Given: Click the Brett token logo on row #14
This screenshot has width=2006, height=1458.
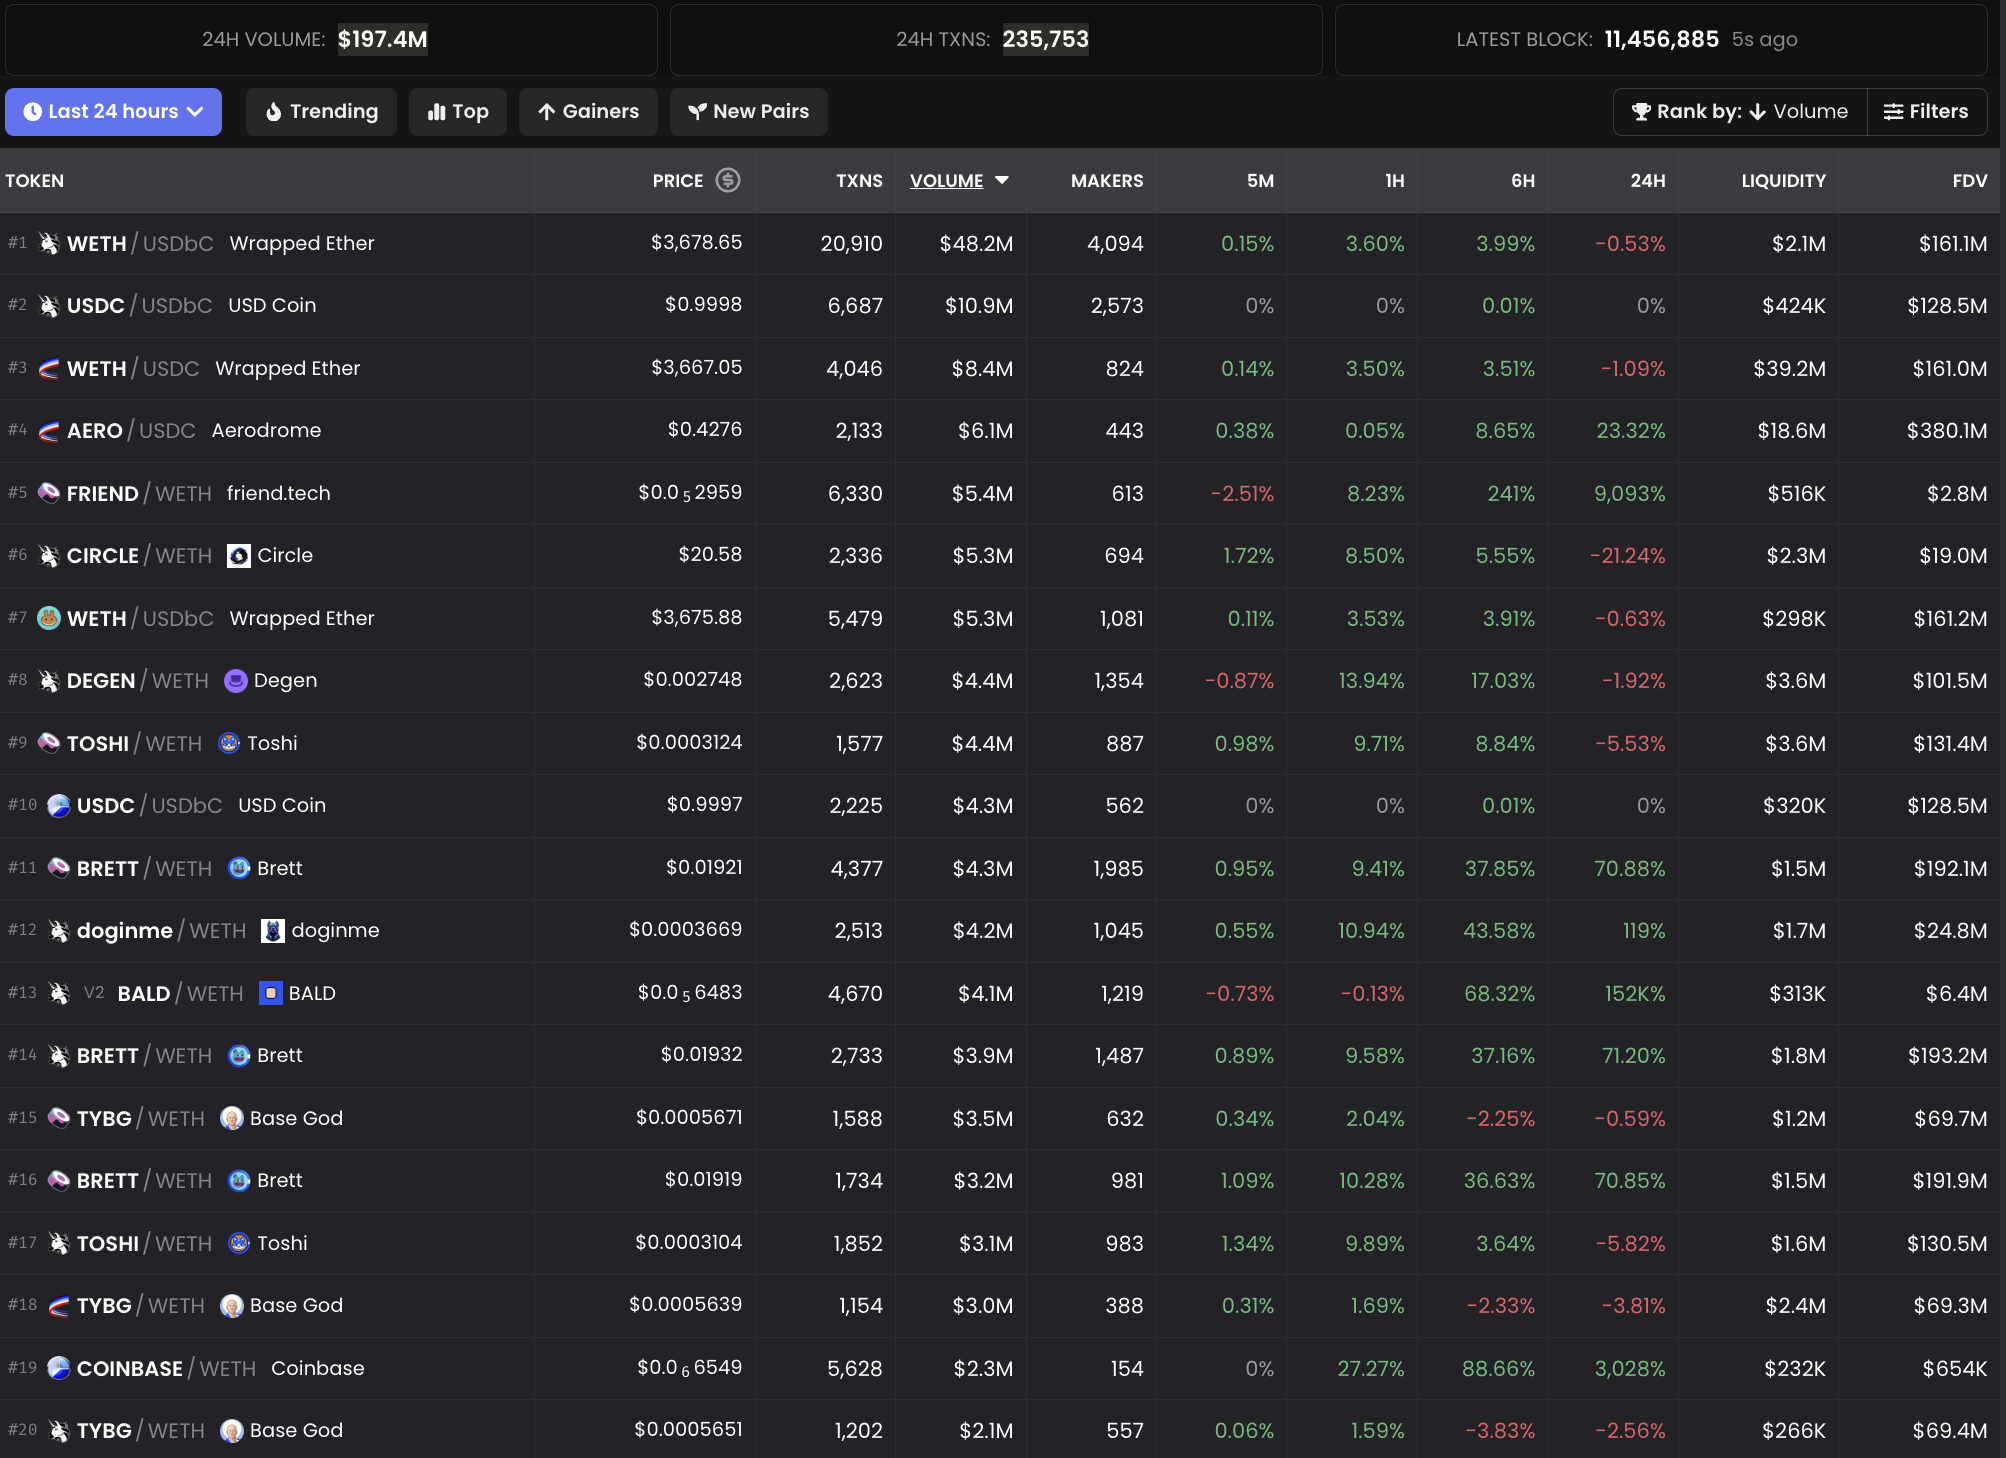Looking at the screenshot, I should click(x=239, y=1055).
